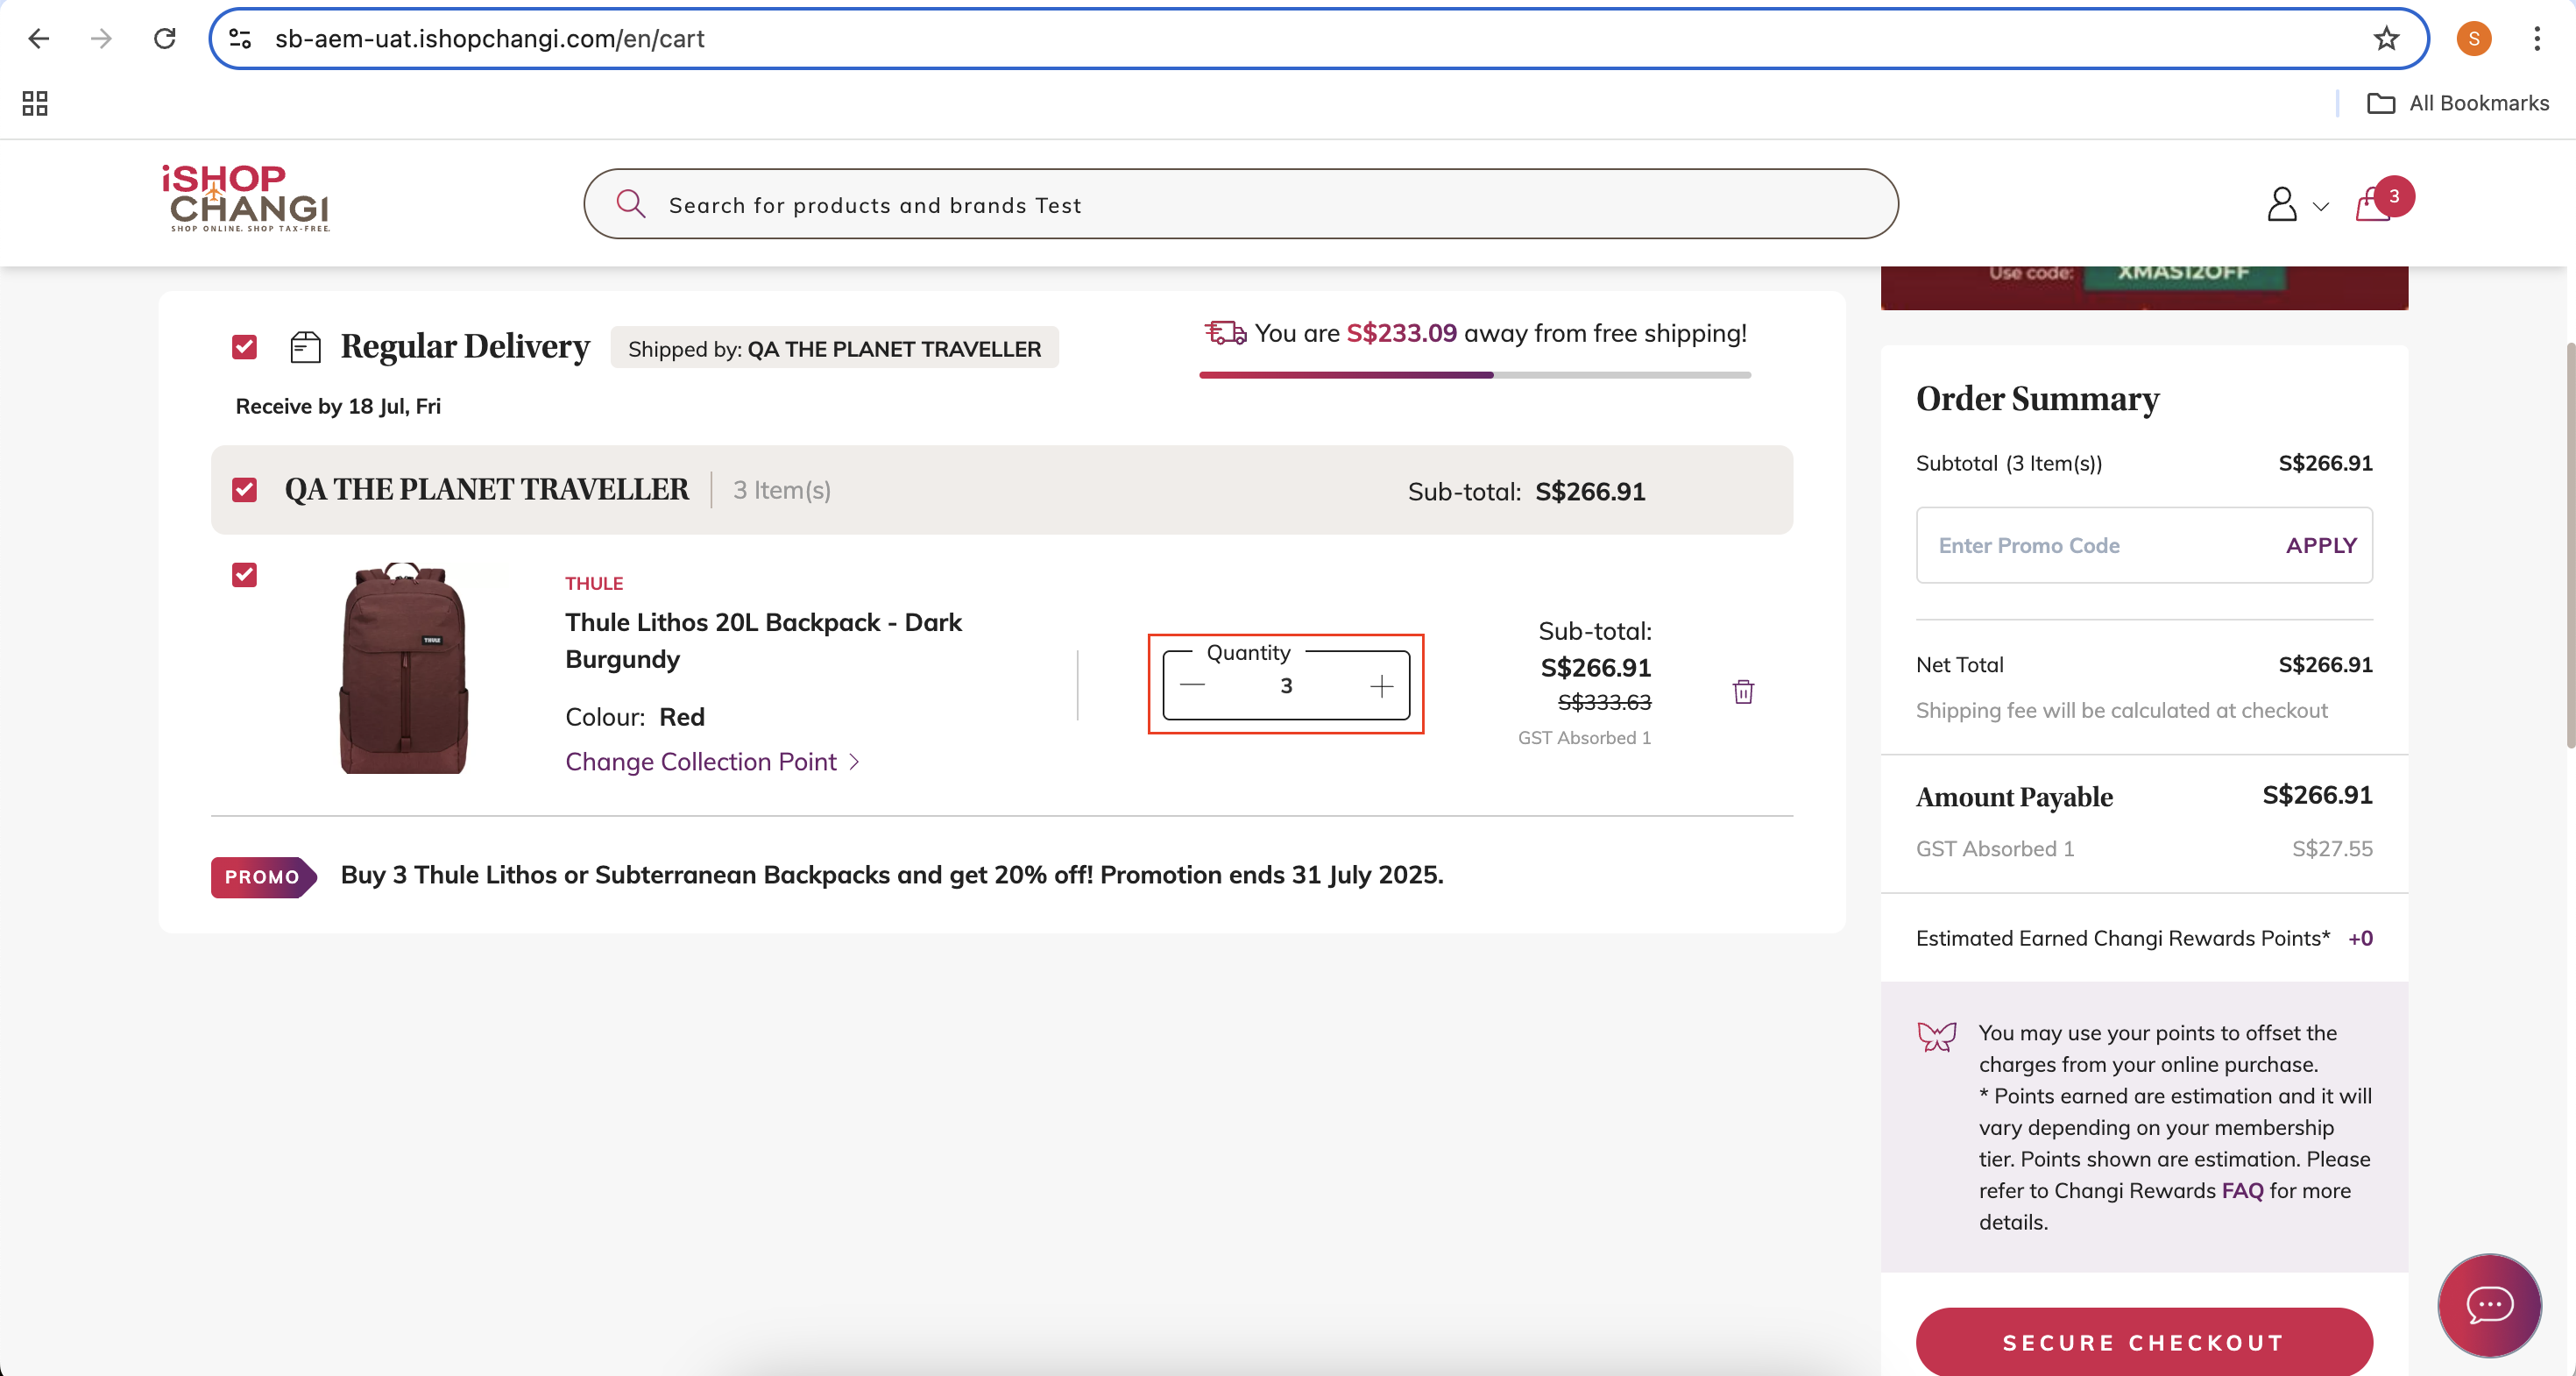Click the Amount Payable value S$266.91
This screenshot has height=1376, width=2576.
2317,795
